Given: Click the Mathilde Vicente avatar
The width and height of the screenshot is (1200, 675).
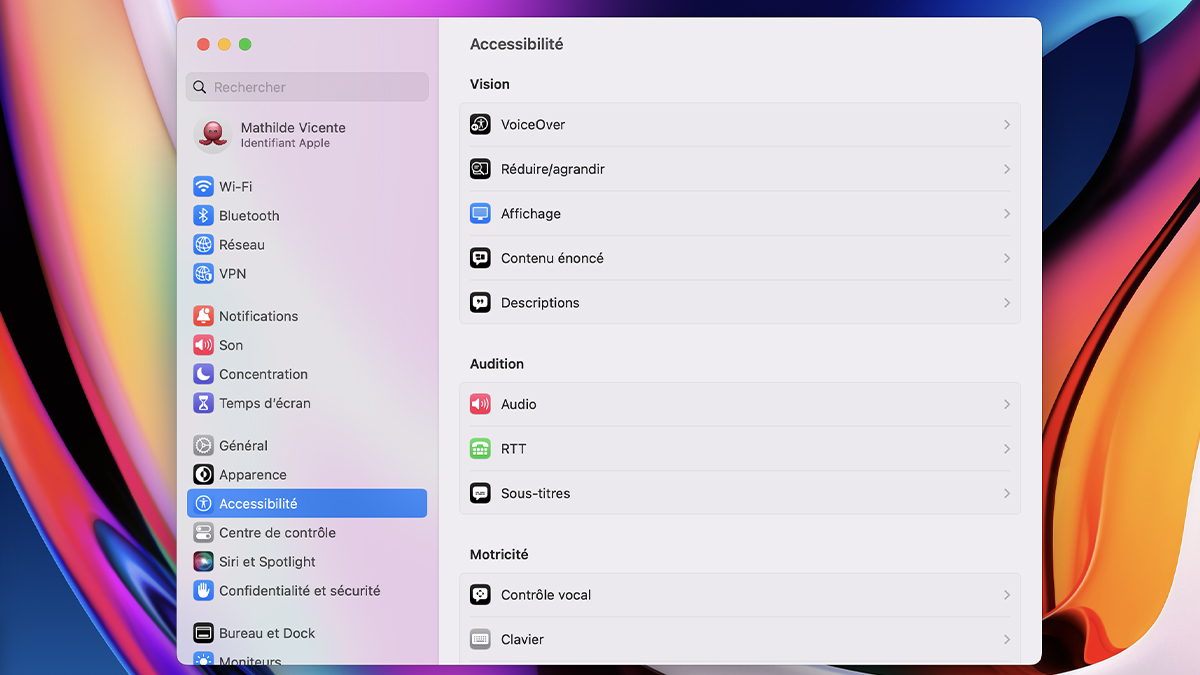Looking at the screenshot, I should (x=213, y=135).
